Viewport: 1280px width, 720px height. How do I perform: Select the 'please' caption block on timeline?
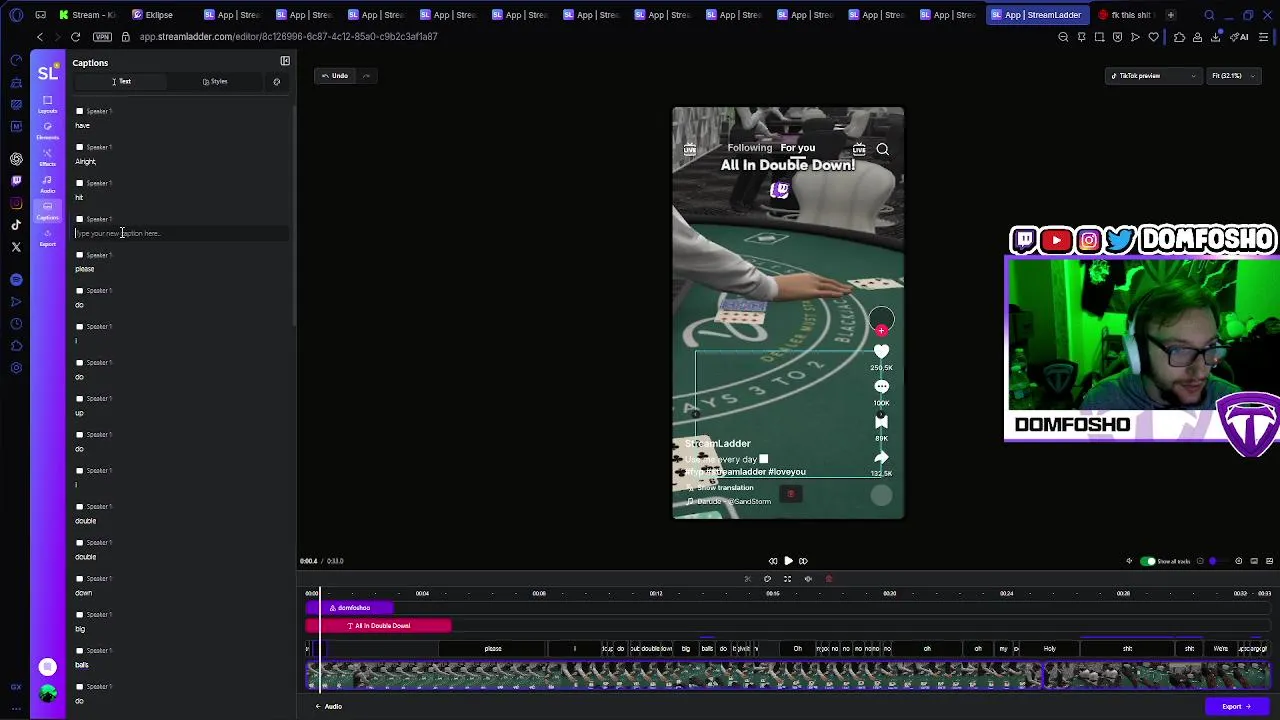tap(493, 649)
